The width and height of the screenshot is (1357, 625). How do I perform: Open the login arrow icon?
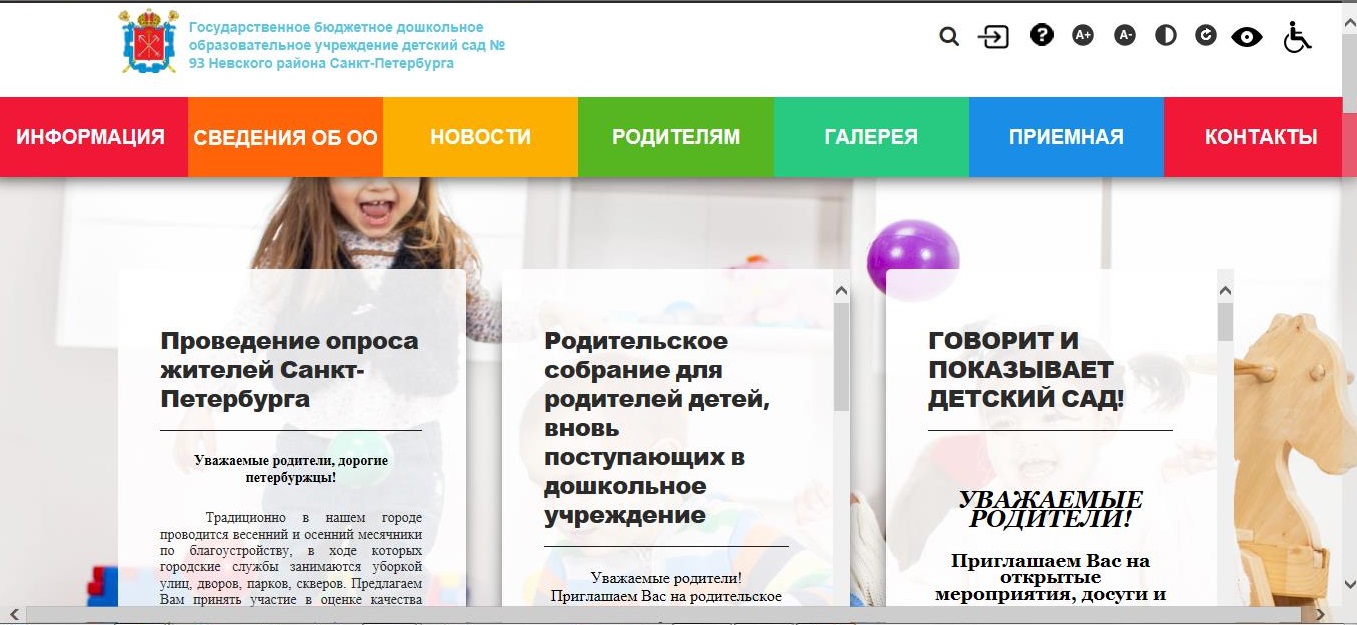pyautogui.click(x=994, y=37)
